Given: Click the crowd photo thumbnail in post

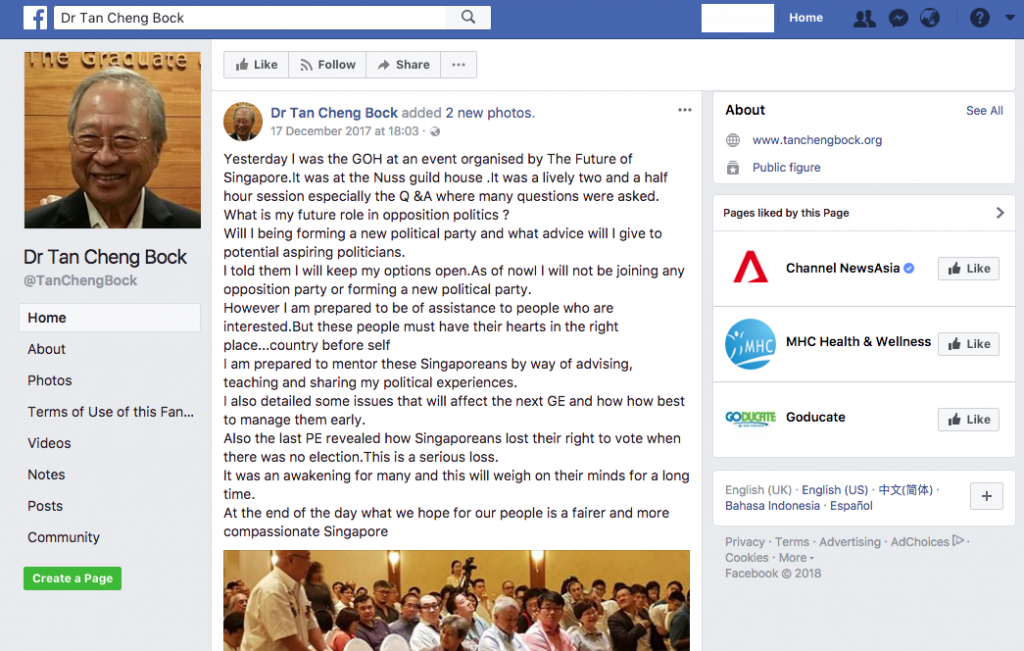Looking at the screenshot, I should (x=456, y=600).
